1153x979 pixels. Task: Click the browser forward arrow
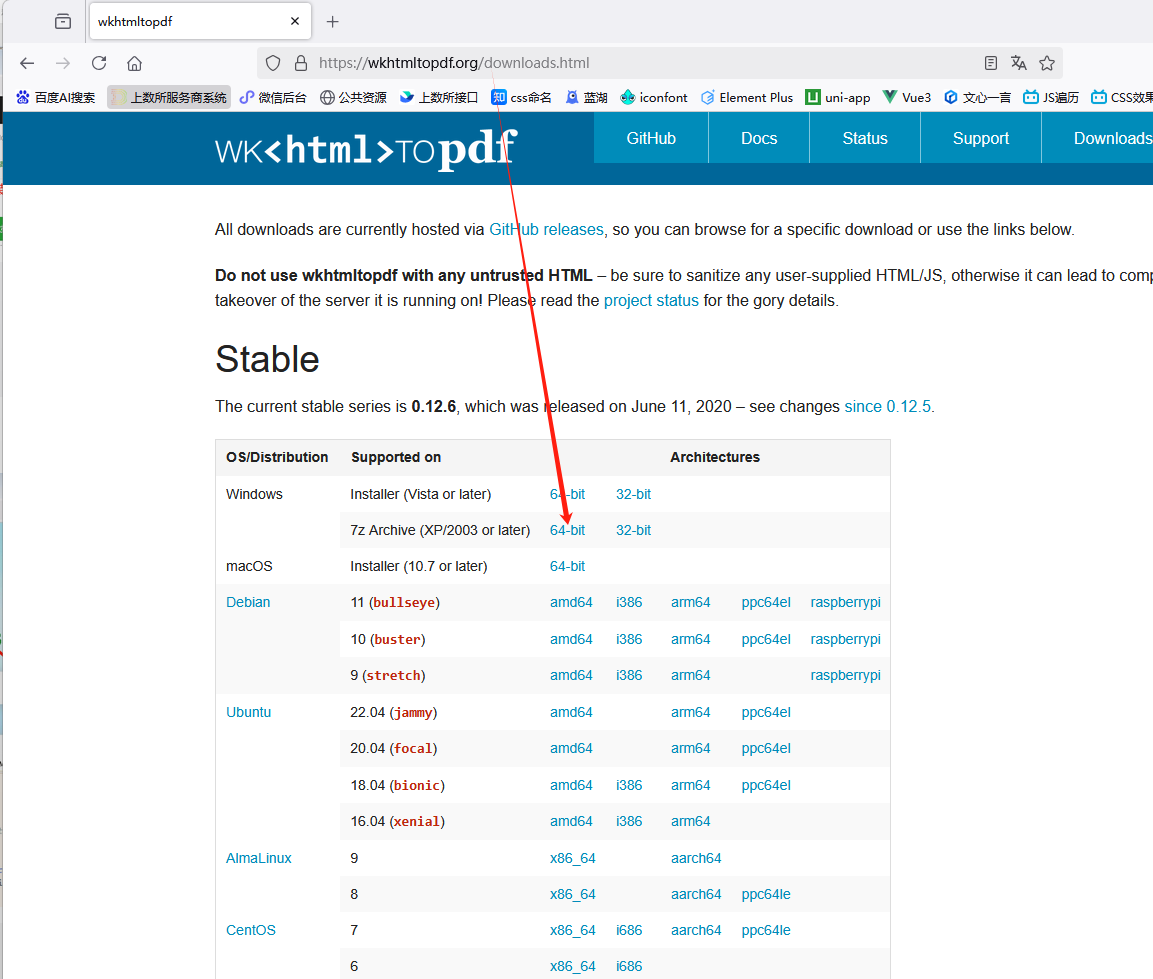(x=63, y=63)
